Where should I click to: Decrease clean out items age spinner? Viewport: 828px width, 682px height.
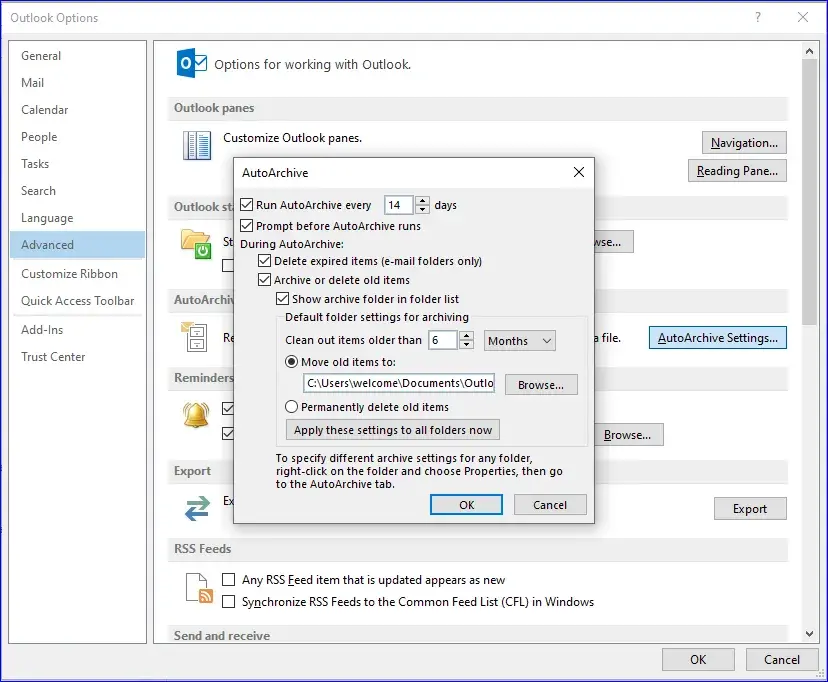click(x=466, y=346)
